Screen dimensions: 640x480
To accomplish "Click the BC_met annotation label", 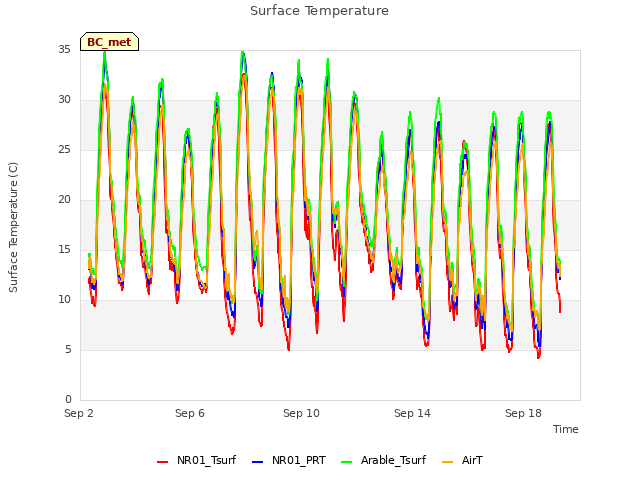I will [109, 42].
